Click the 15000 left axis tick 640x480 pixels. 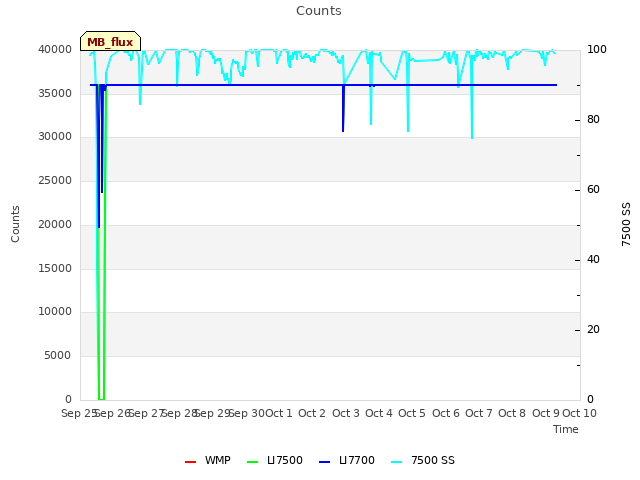click(x=55, y=268)
